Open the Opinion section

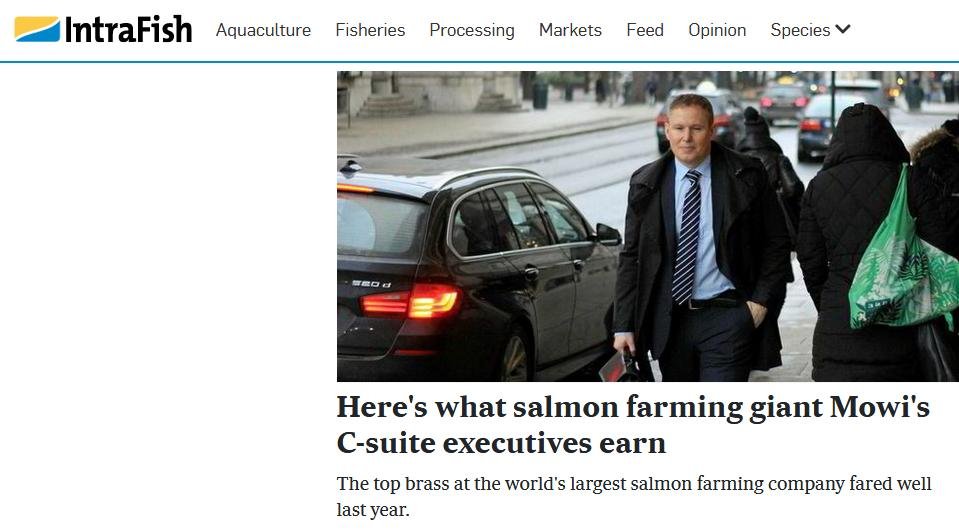[x=717, y=30]
